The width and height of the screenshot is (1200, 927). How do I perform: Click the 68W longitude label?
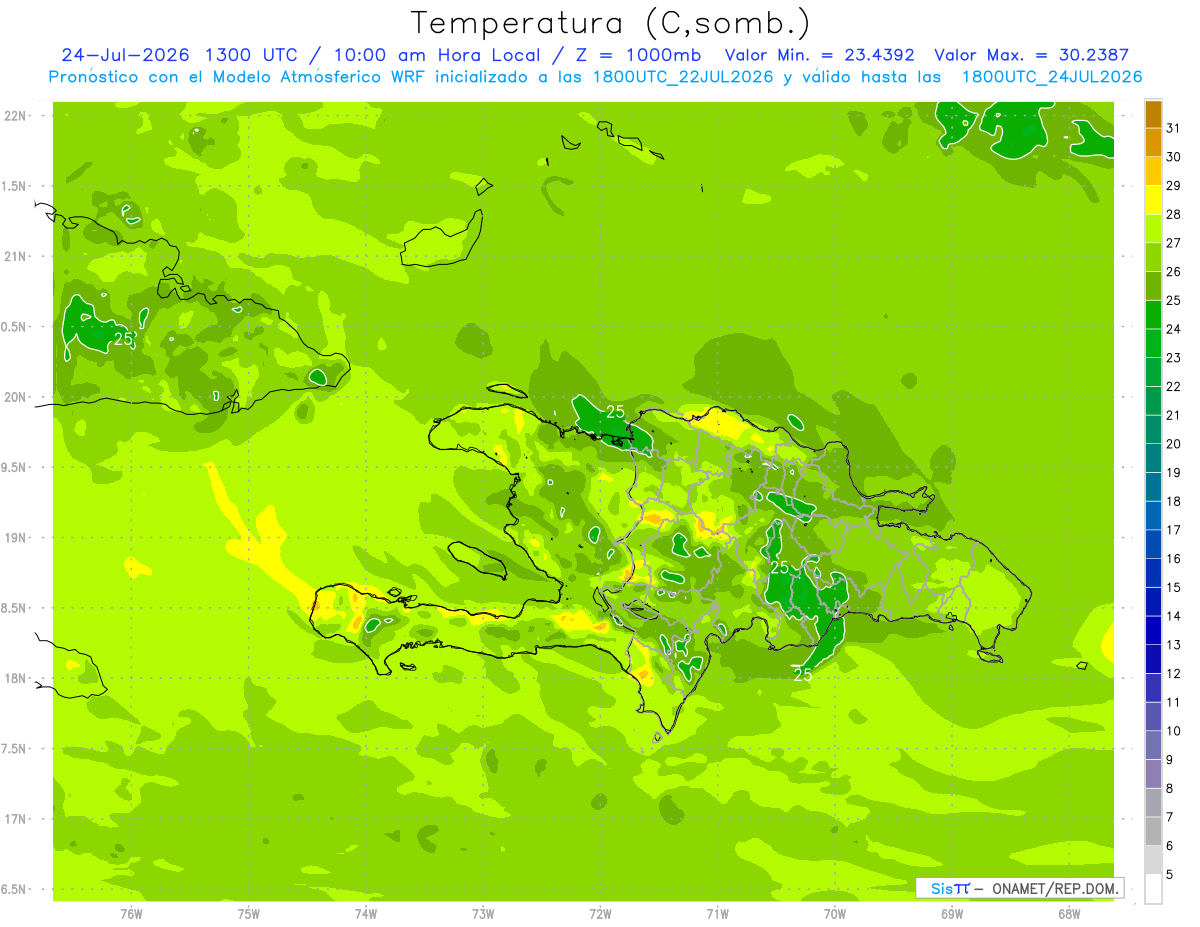click(1069, 914)
